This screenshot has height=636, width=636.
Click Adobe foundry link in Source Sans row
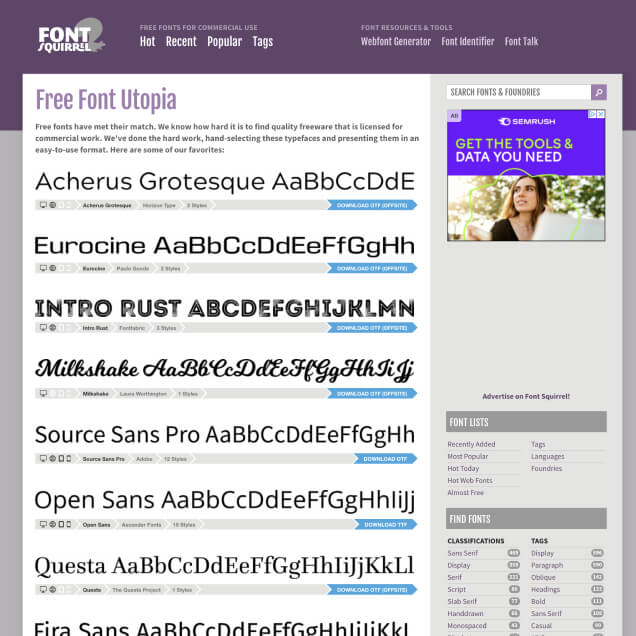[144, 459]
